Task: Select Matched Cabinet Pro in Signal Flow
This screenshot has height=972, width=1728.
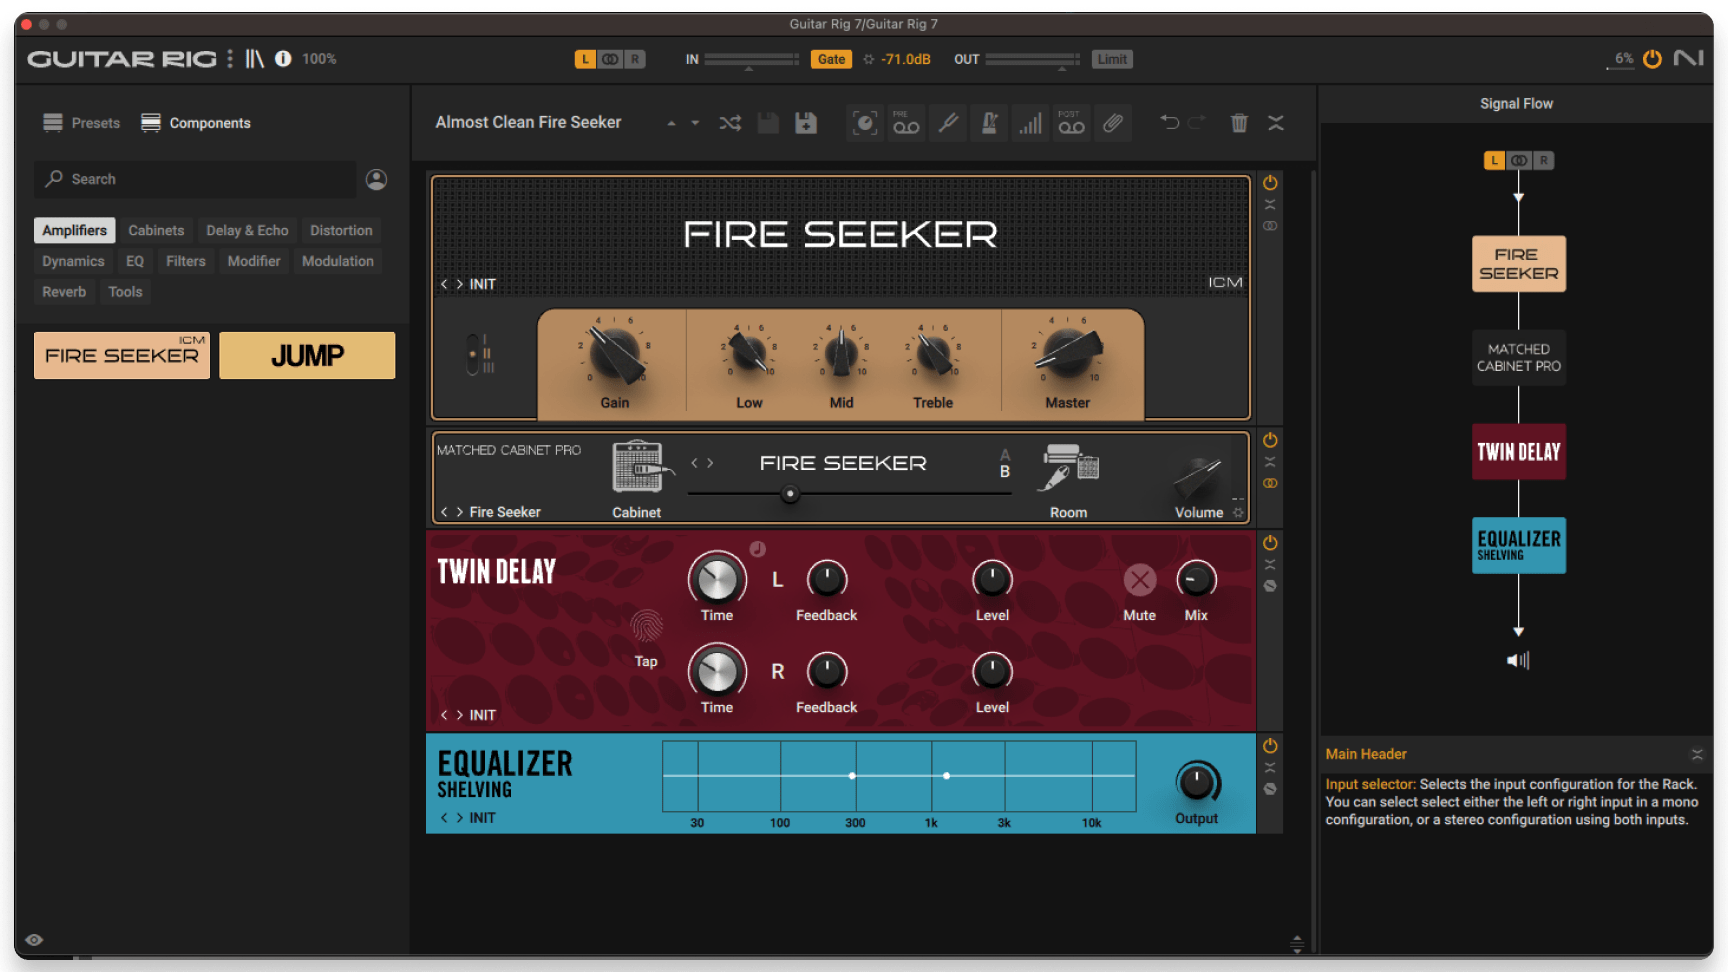Action: pyautogui.click(x=1519, y=358)
